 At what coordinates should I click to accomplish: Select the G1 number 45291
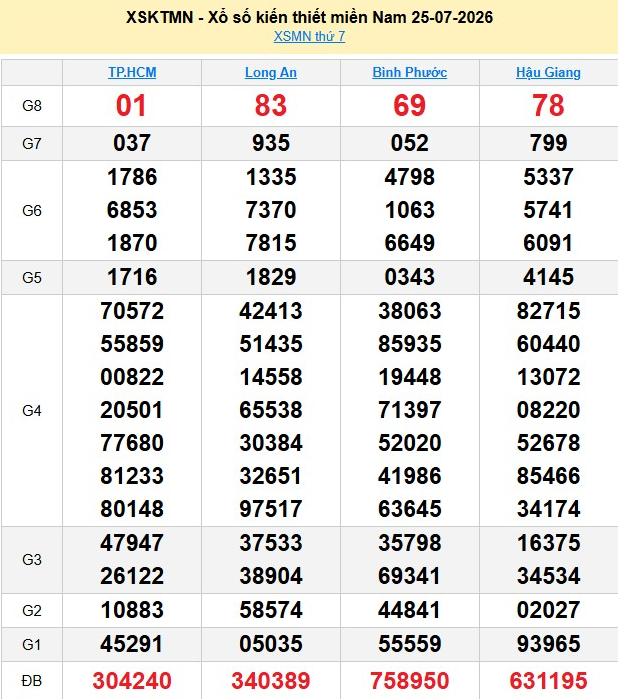132,644
